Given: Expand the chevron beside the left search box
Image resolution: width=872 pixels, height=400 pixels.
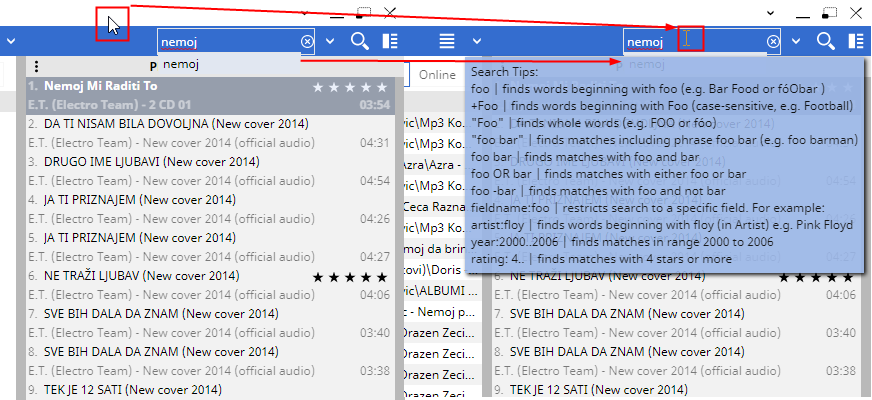Looking at the screenshot, I should 330,41.
